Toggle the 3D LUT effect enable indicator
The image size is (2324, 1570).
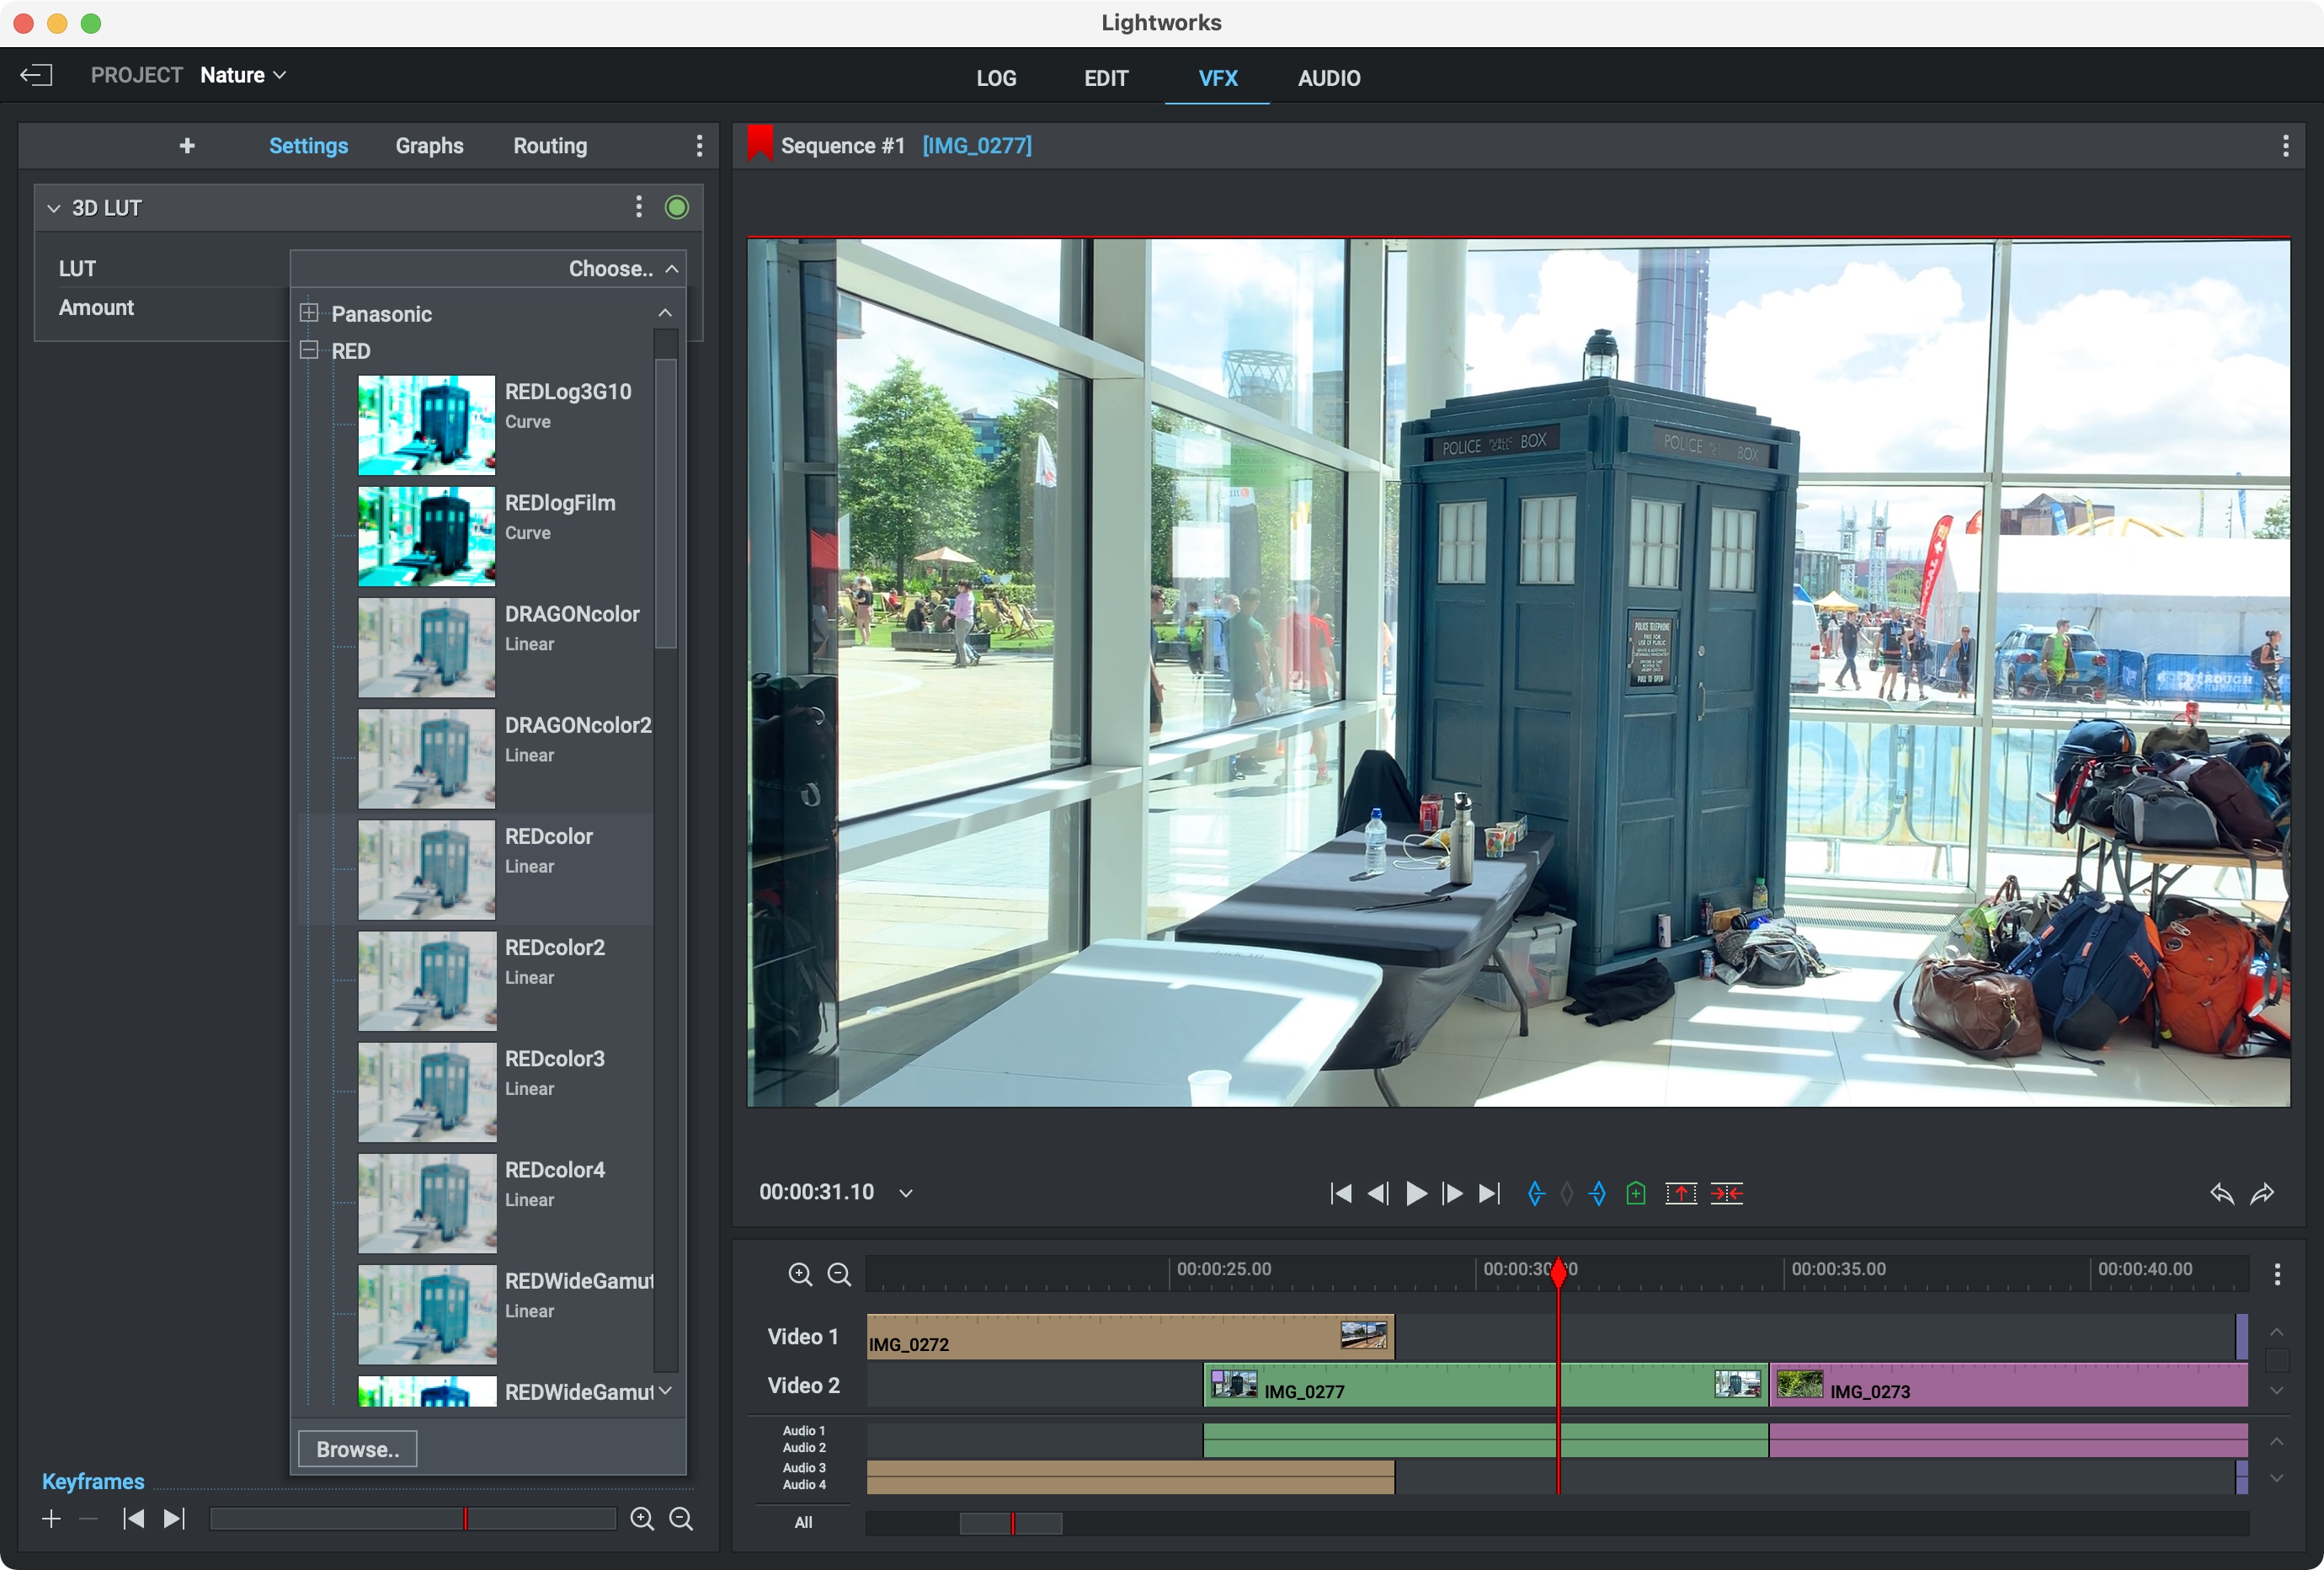(x=680, y=206)
